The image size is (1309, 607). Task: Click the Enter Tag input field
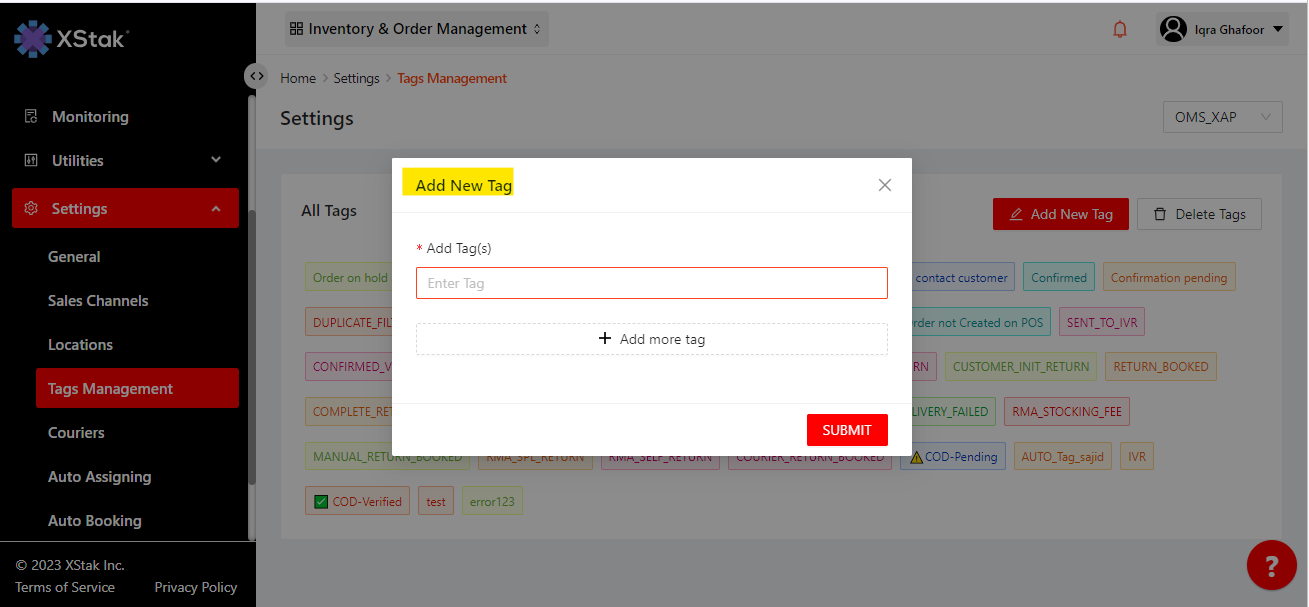click(651, 283)
